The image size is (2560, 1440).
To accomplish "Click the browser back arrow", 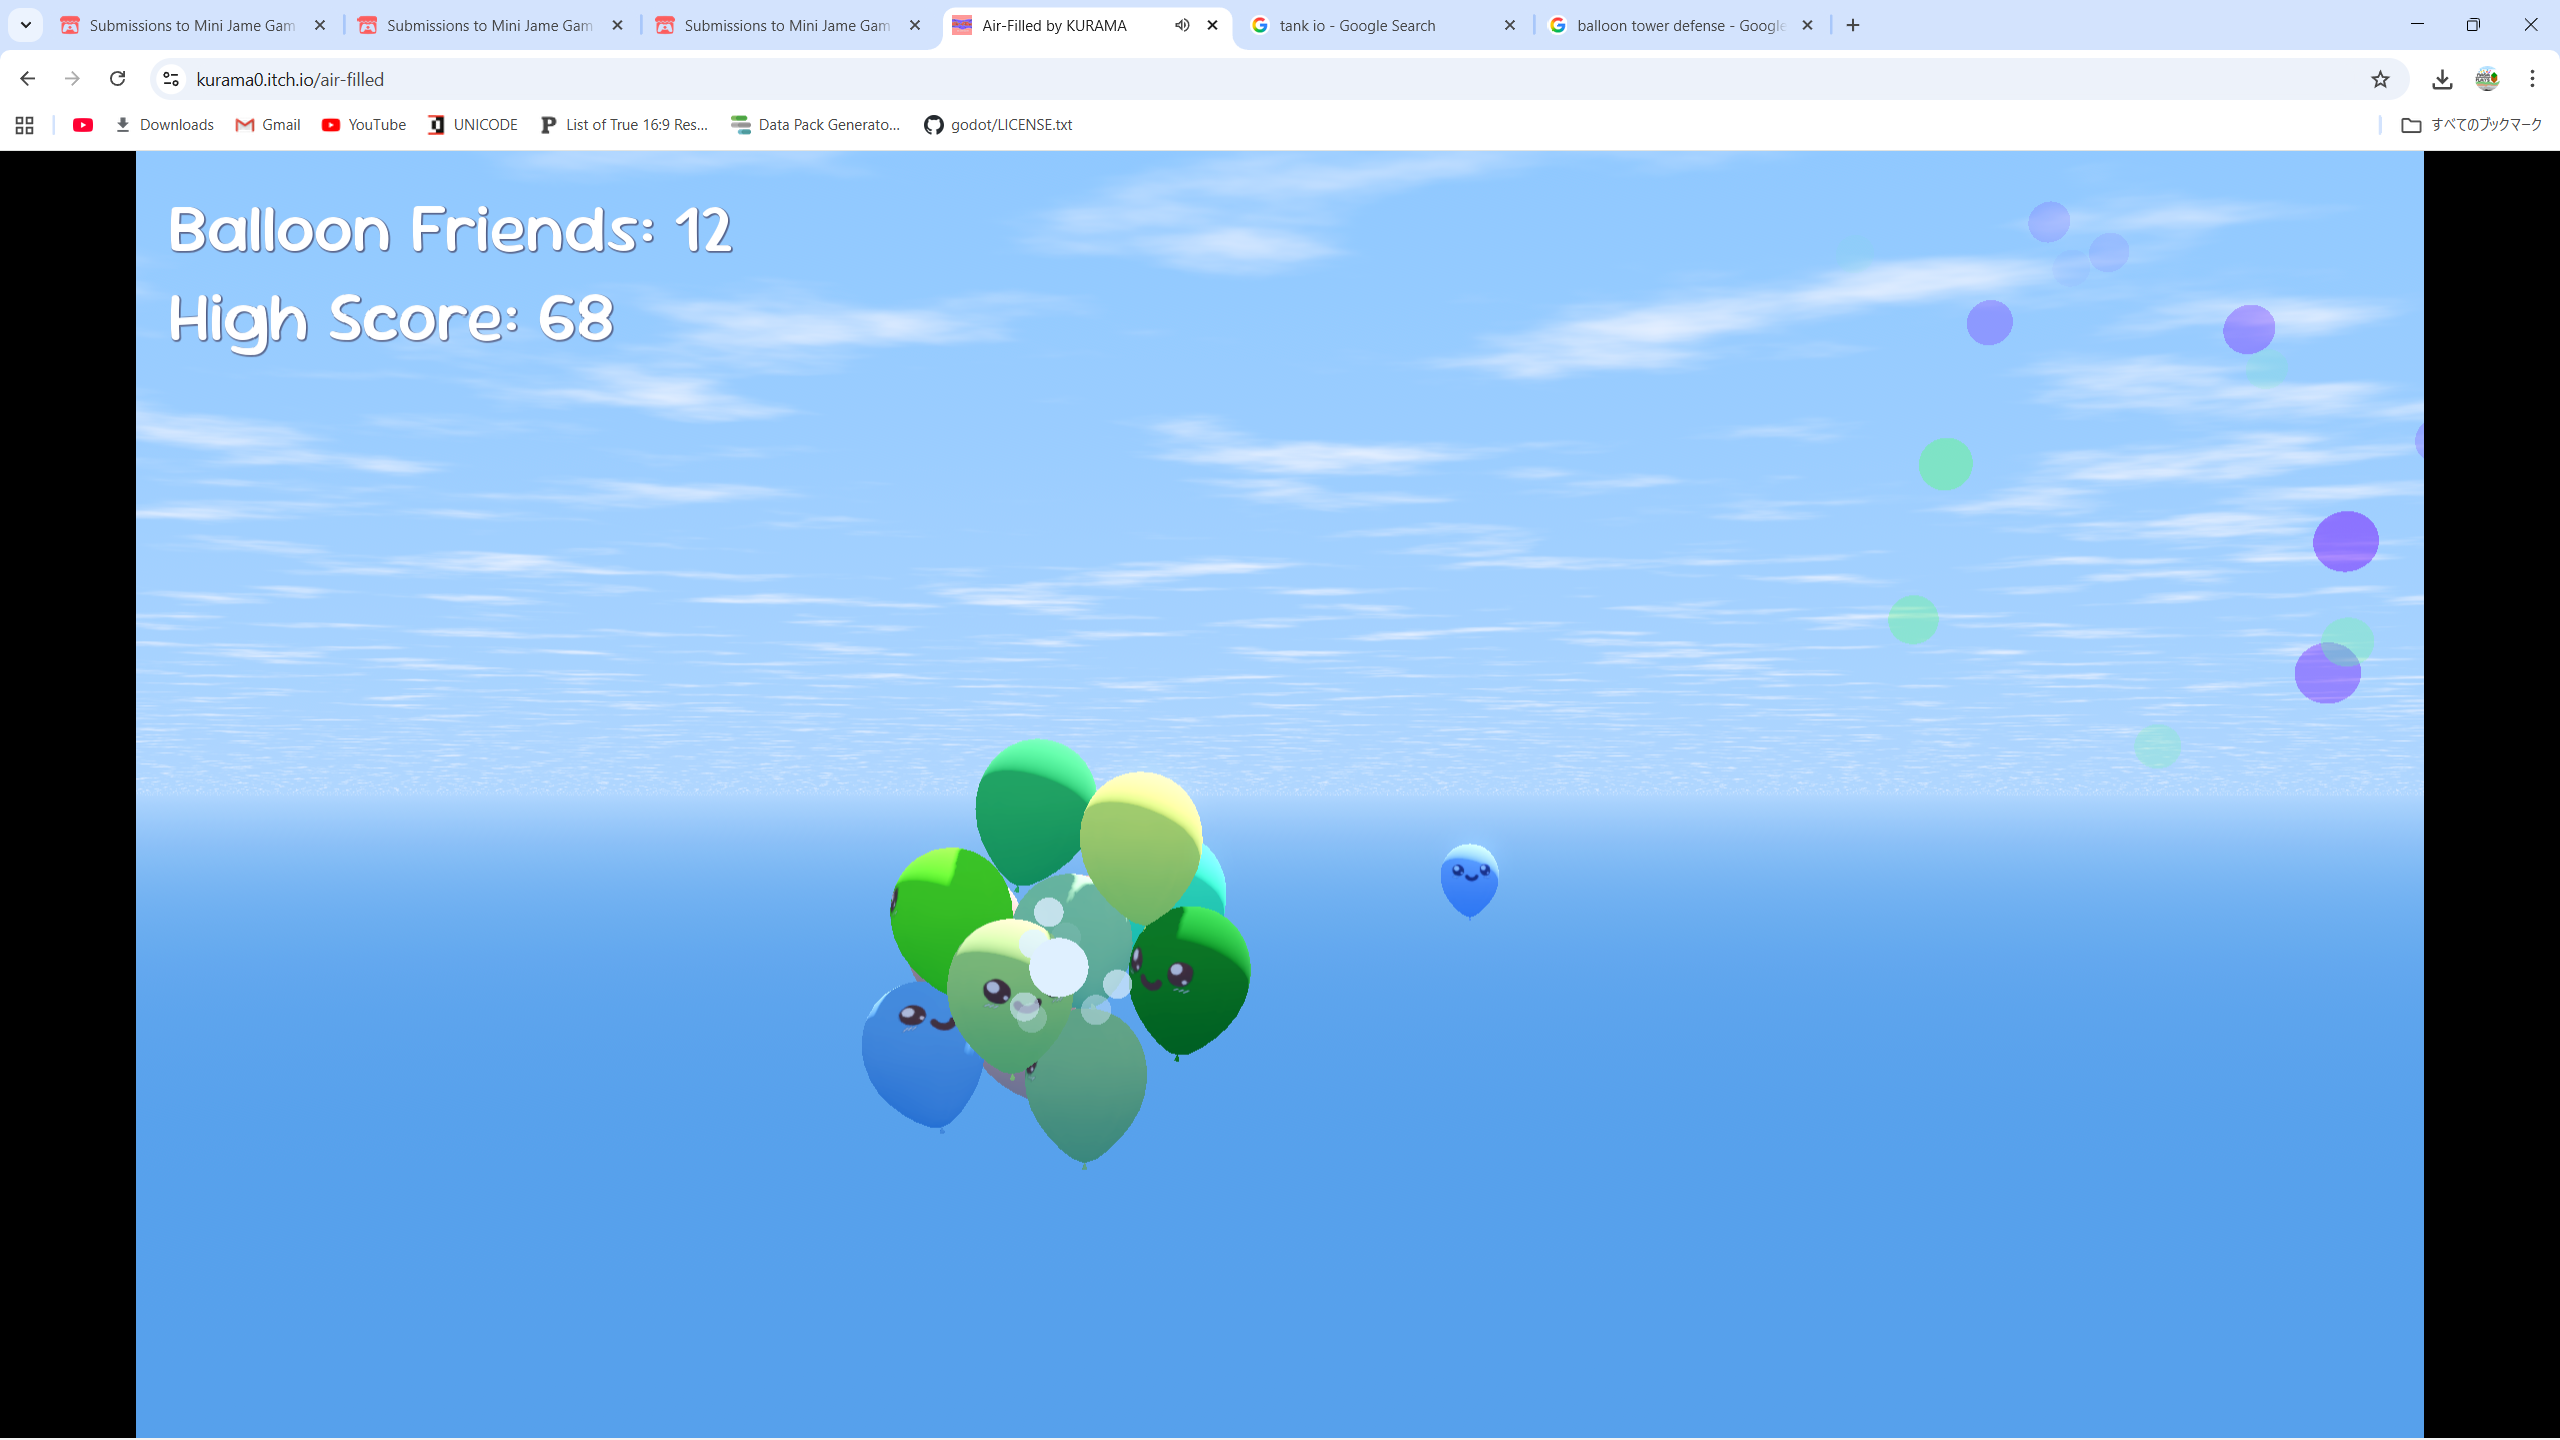I will coord(27,79).
